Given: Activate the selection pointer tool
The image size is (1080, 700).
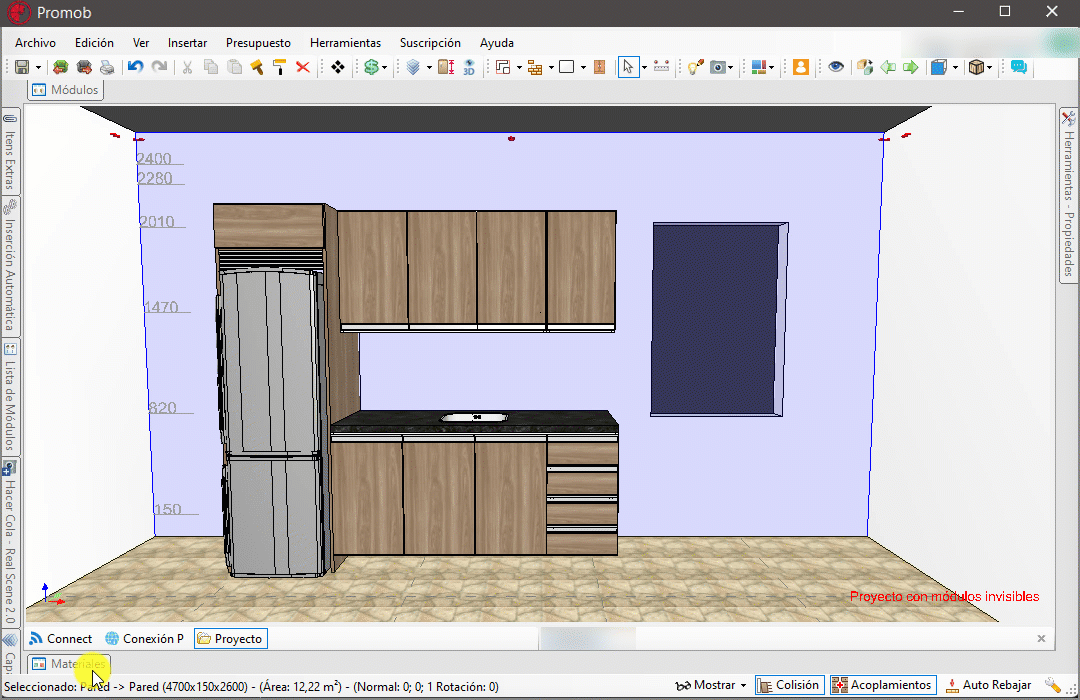Looking at the screenshot, I should click(628, 67).
